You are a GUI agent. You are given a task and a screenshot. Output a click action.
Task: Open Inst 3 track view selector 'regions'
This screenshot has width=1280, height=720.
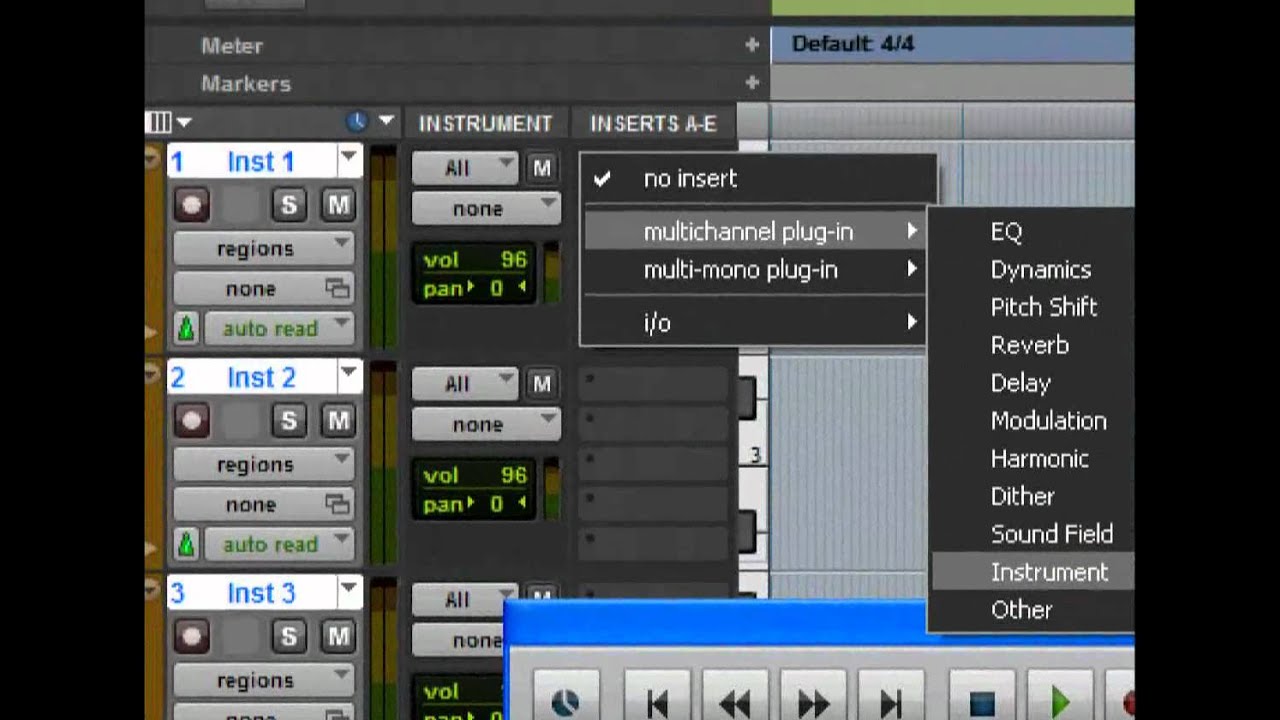coord(264,680)
